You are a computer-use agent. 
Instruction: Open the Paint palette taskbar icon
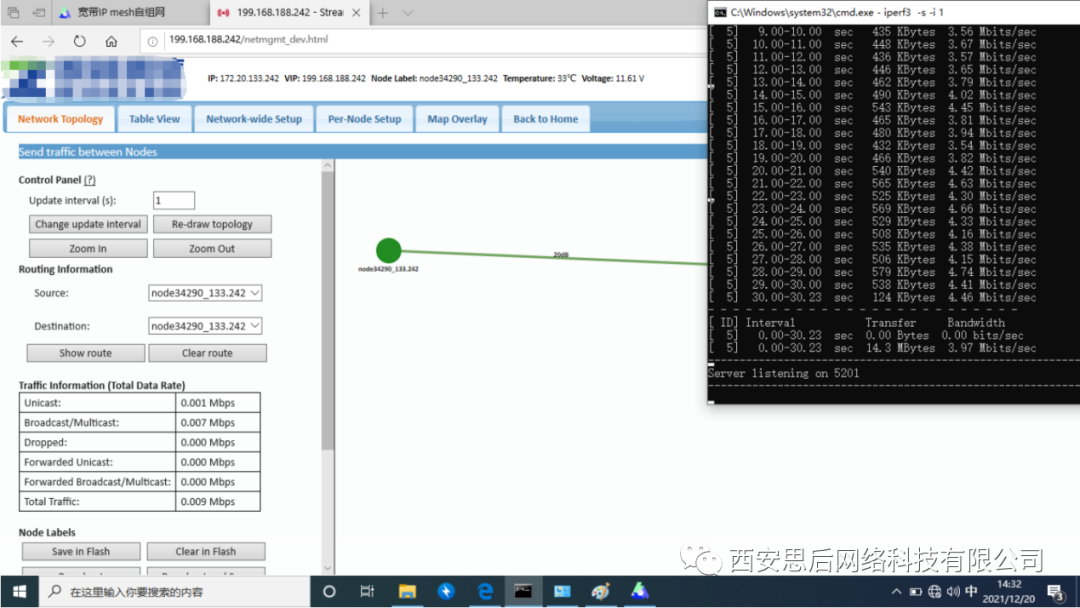pyautogui.click(x=601, y=591)
